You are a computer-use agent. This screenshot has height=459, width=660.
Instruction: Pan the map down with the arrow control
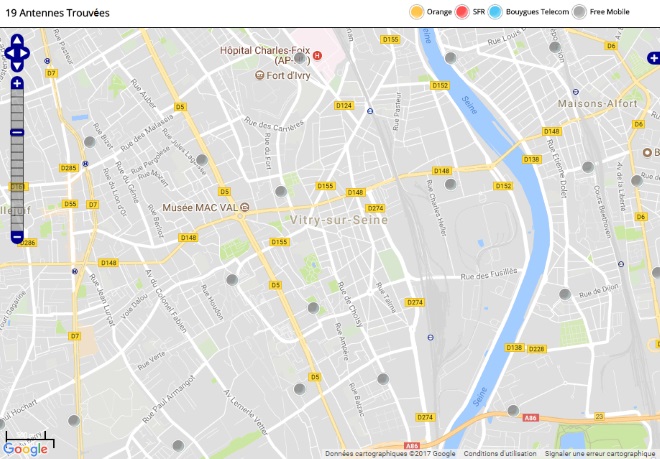(17, 67)
